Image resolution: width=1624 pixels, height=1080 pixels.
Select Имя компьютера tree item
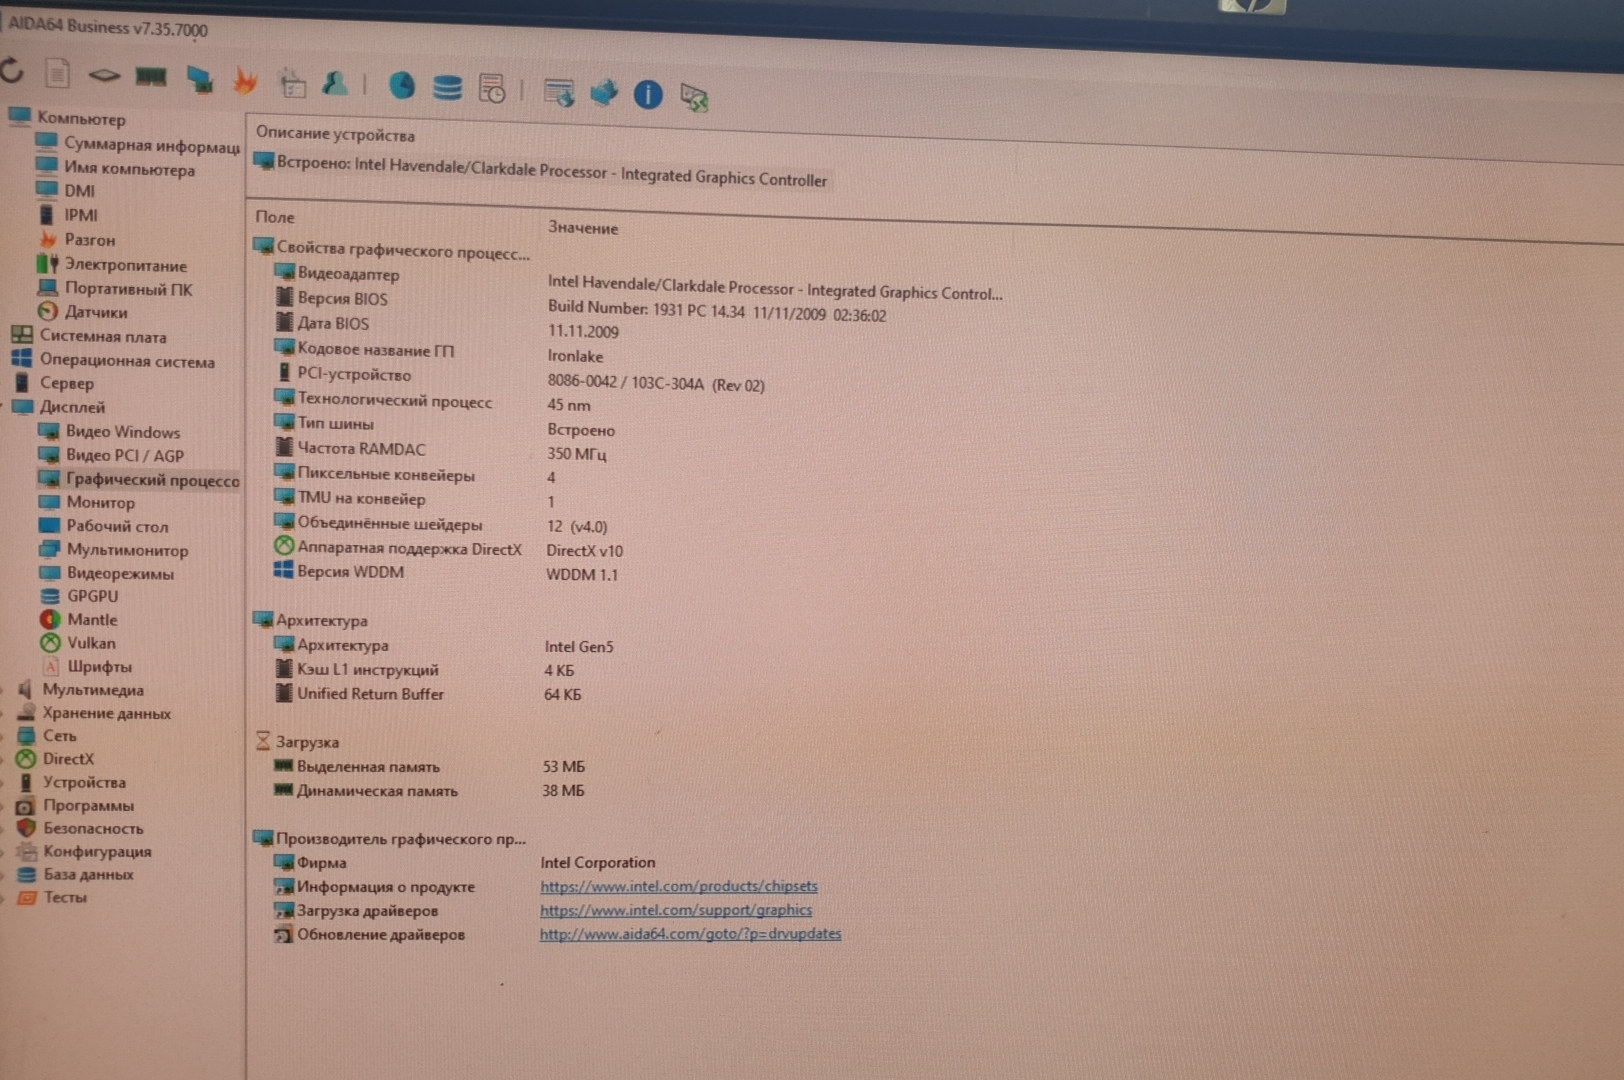point(116,168)
